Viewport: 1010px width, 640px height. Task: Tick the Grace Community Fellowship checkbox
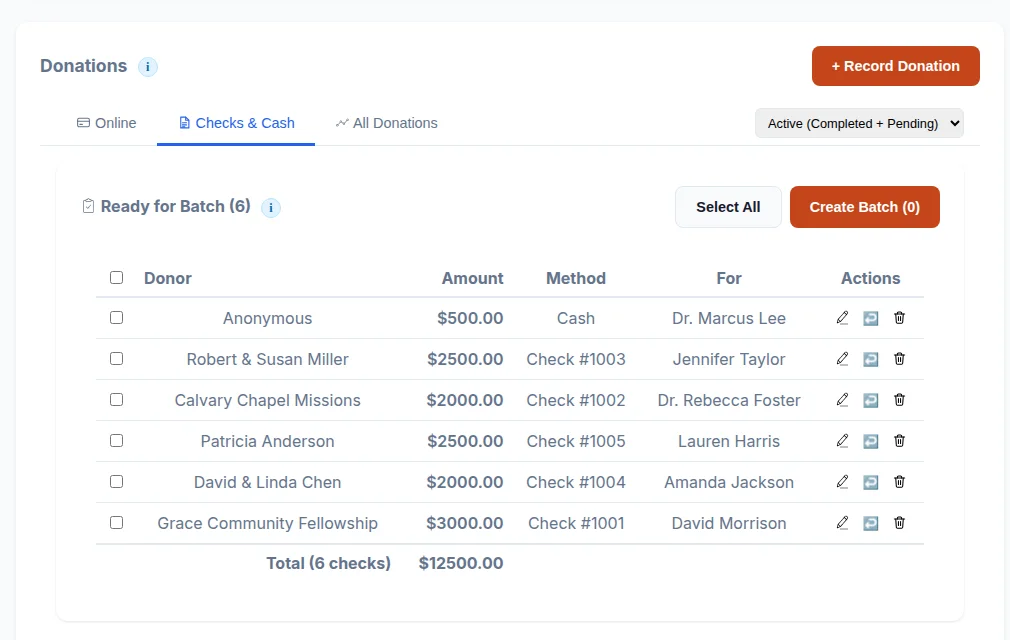click(x=117, y=522)
